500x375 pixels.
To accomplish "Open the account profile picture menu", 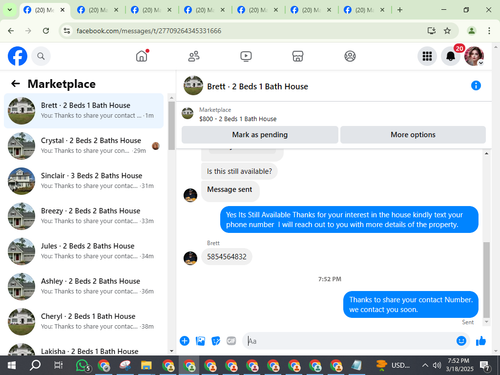I will click(x=474, y=56).
